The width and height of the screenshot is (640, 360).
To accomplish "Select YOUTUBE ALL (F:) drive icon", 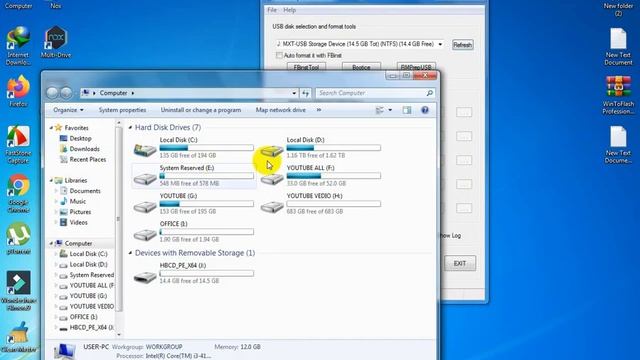I will 272,178.
